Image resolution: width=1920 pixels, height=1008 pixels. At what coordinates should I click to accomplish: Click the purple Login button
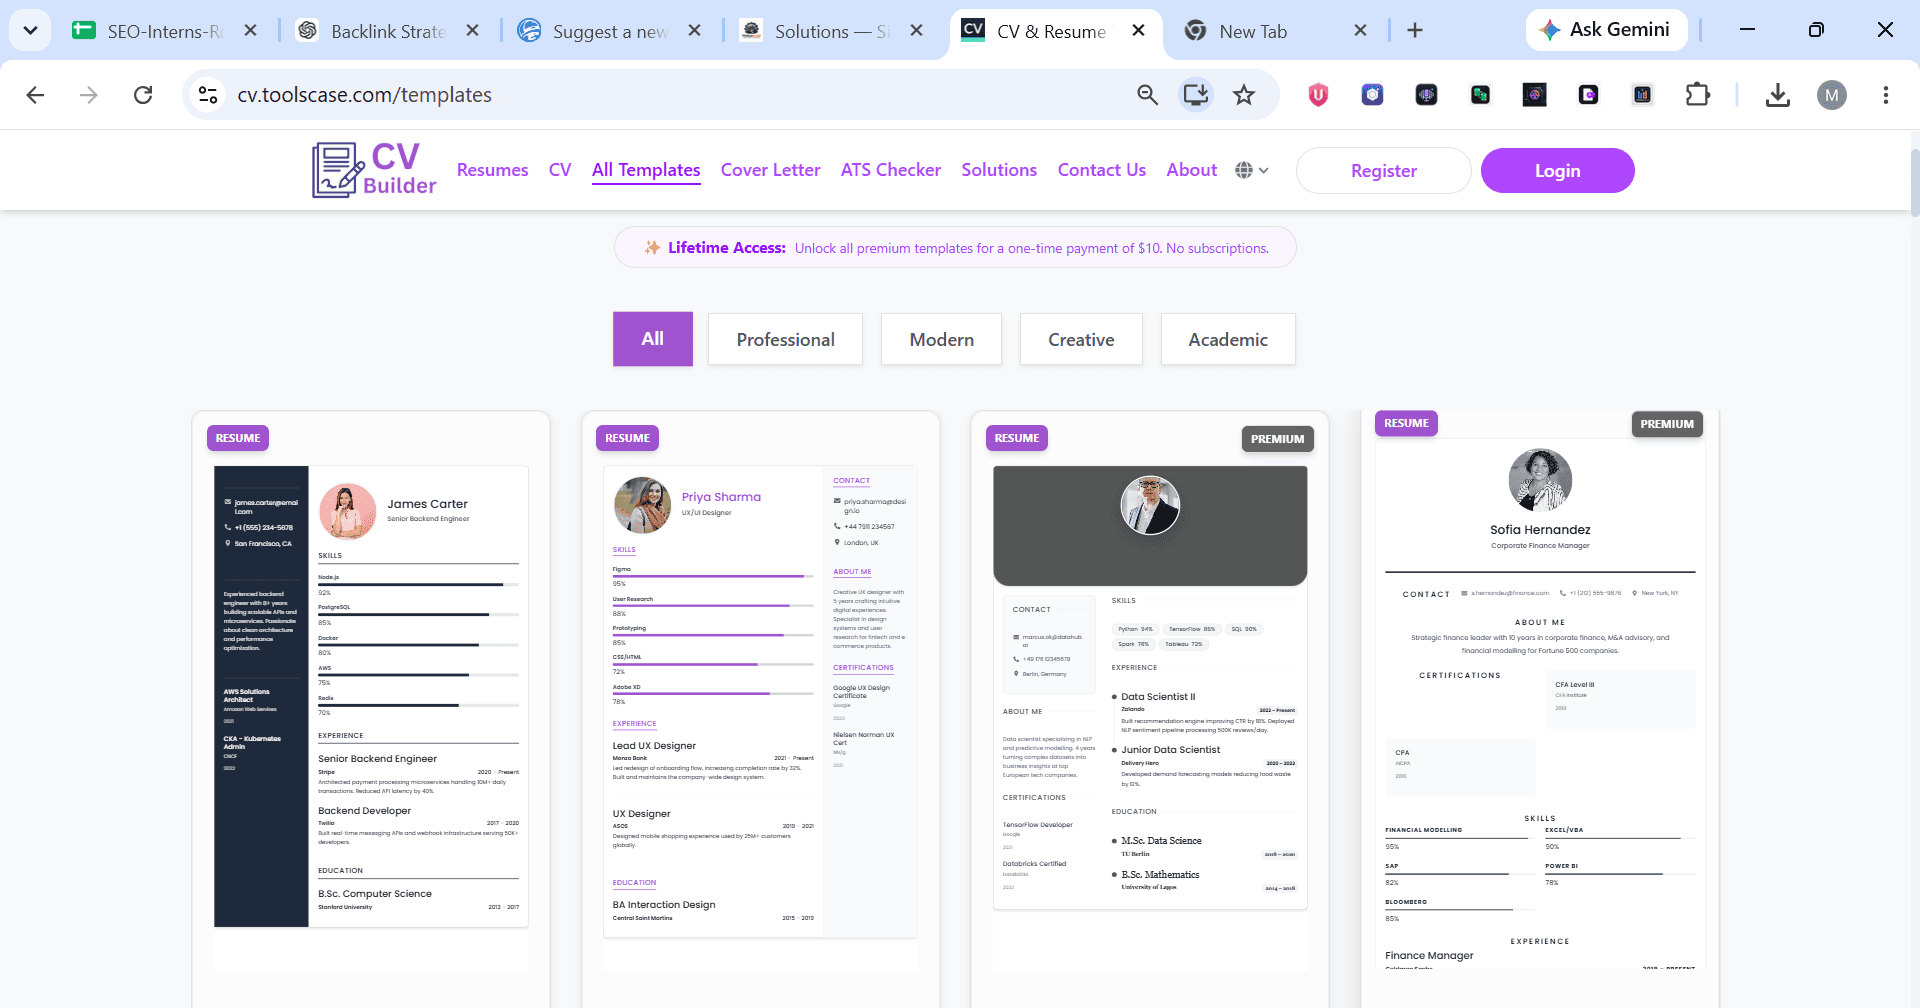click(x=1557, y=171)
